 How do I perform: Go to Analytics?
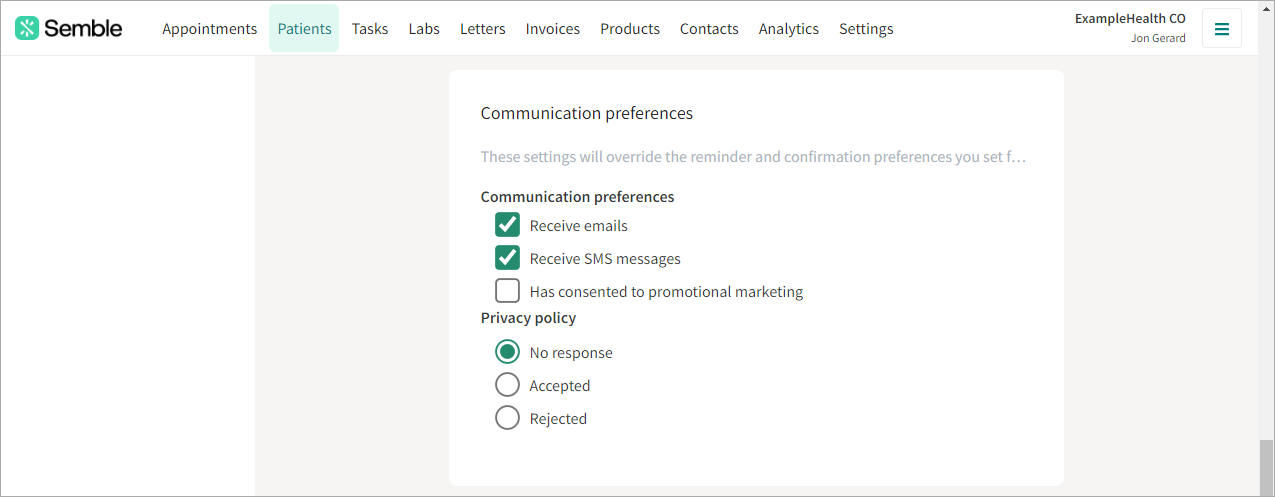pyautogui.click(x=789, y=28)
